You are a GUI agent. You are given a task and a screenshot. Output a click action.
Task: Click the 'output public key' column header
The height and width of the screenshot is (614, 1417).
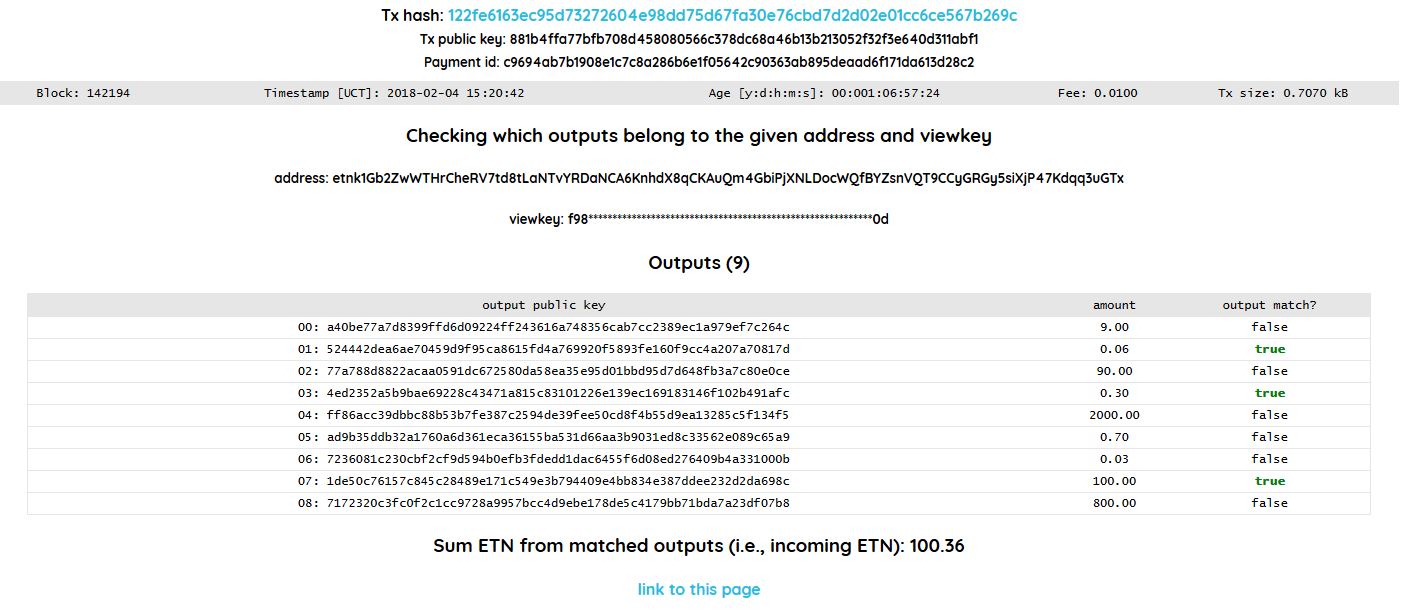pyautogui.click(x=543, y=305)
